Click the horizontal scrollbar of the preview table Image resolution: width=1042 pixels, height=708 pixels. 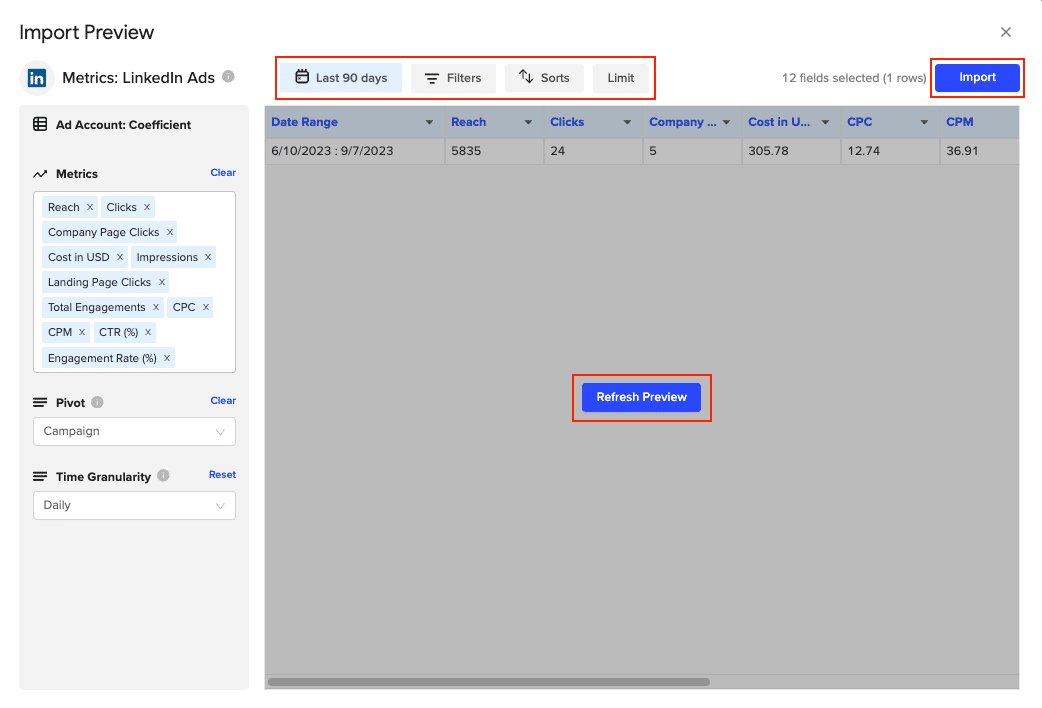pos(488,681)
